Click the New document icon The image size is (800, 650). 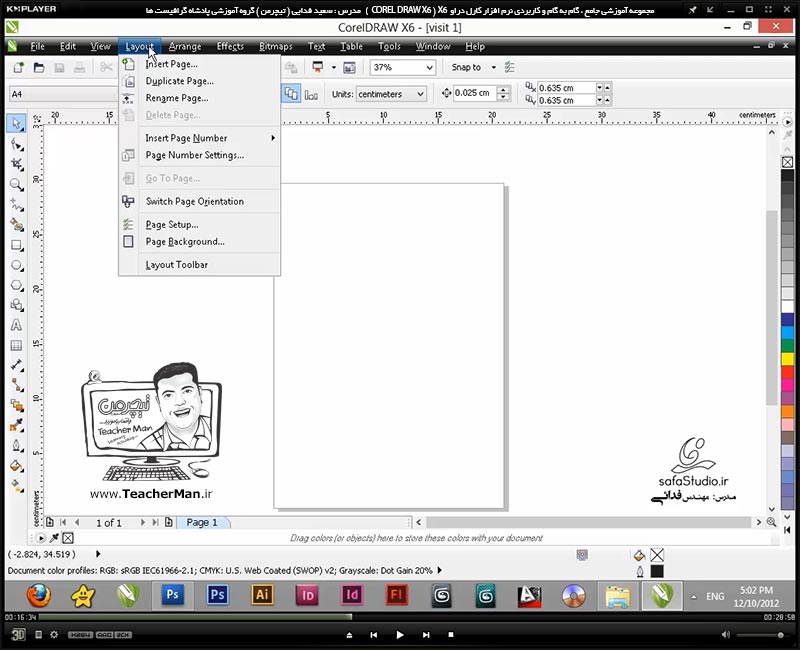[18, 67]
